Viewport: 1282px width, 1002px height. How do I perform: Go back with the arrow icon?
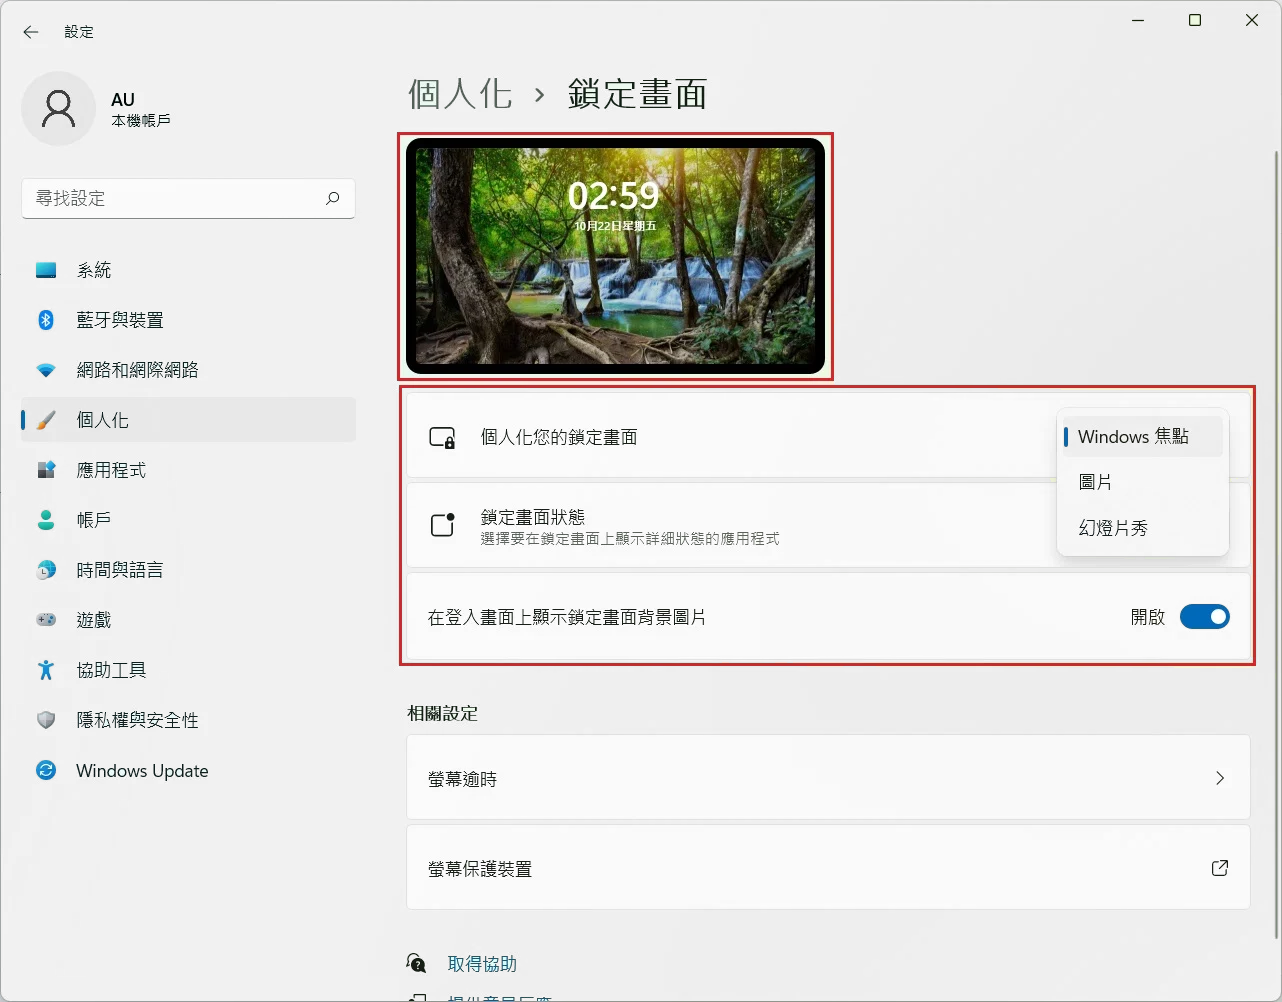click(31, 32)
